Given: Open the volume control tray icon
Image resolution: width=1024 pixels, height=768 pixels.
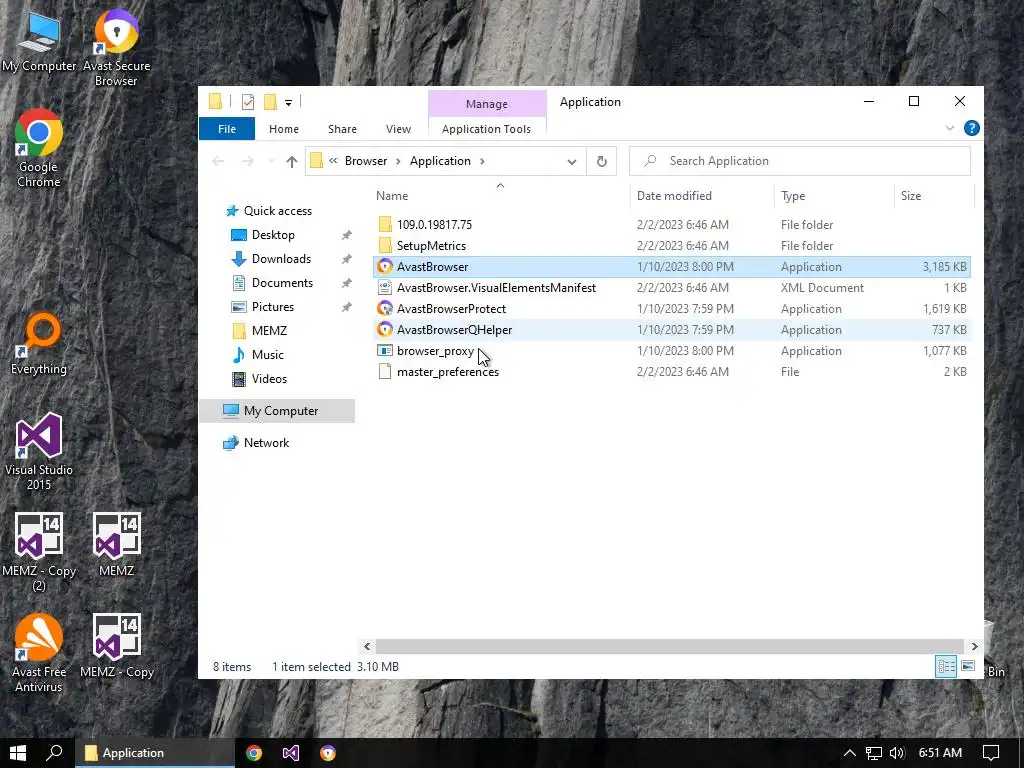Looking at the screenshot, I should (897, 753).
